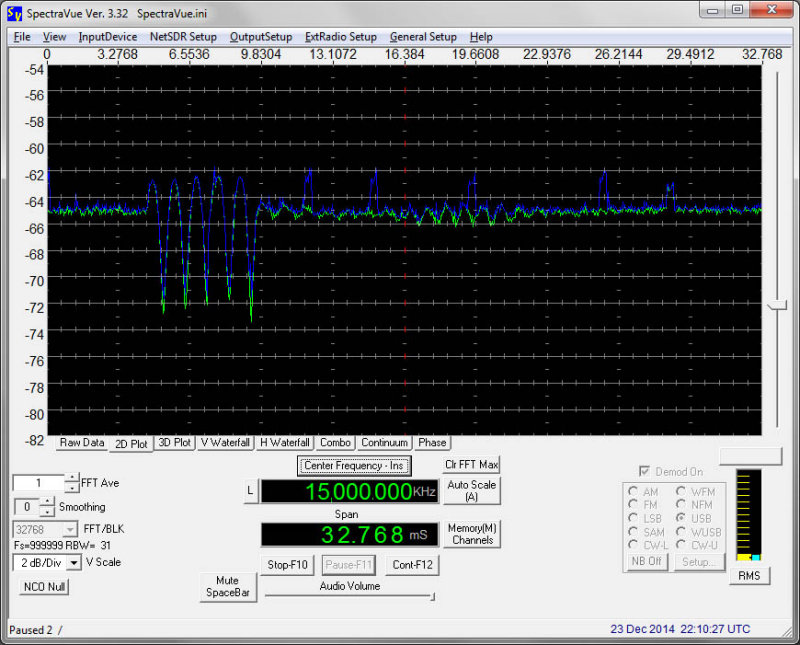The image size is (800, 645).
Task: Show the V Waterfall display tab
Action: coord(225,442)
